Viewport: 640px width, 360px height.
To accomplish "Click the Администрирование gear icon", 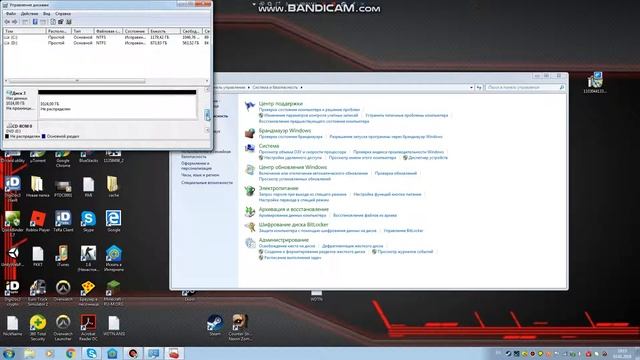I will [x=250, y=243].
